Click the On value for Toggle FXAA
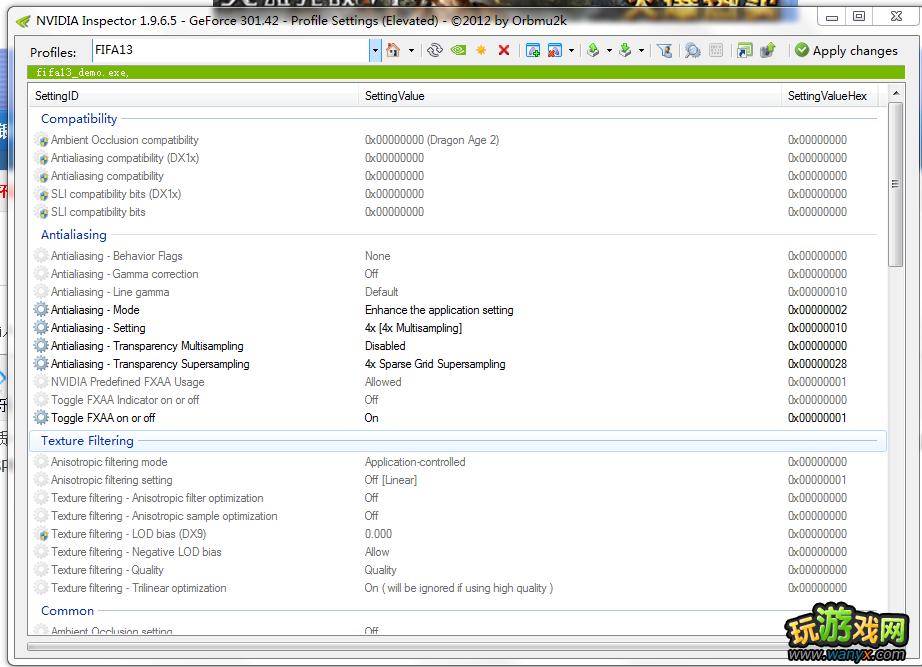The width and height of the screenshot is (922, 667). (x=372, y=418)
